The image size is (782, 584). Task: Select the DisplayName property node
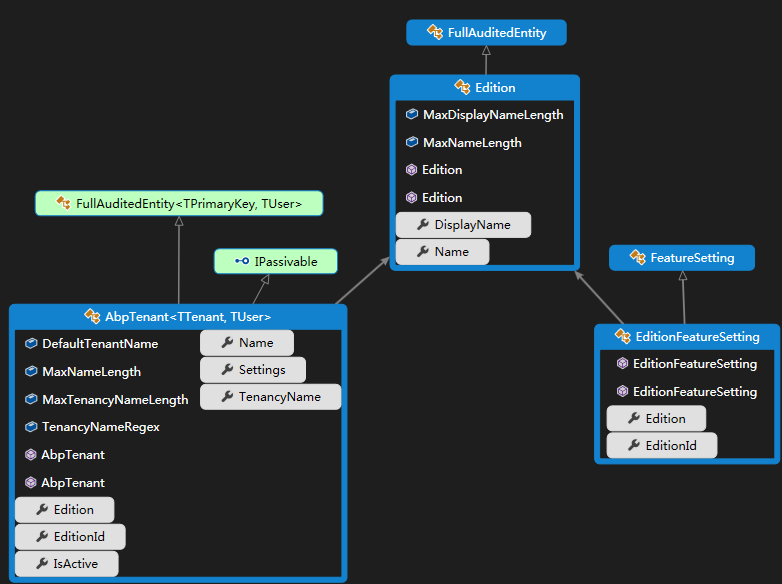pos(463,225)
